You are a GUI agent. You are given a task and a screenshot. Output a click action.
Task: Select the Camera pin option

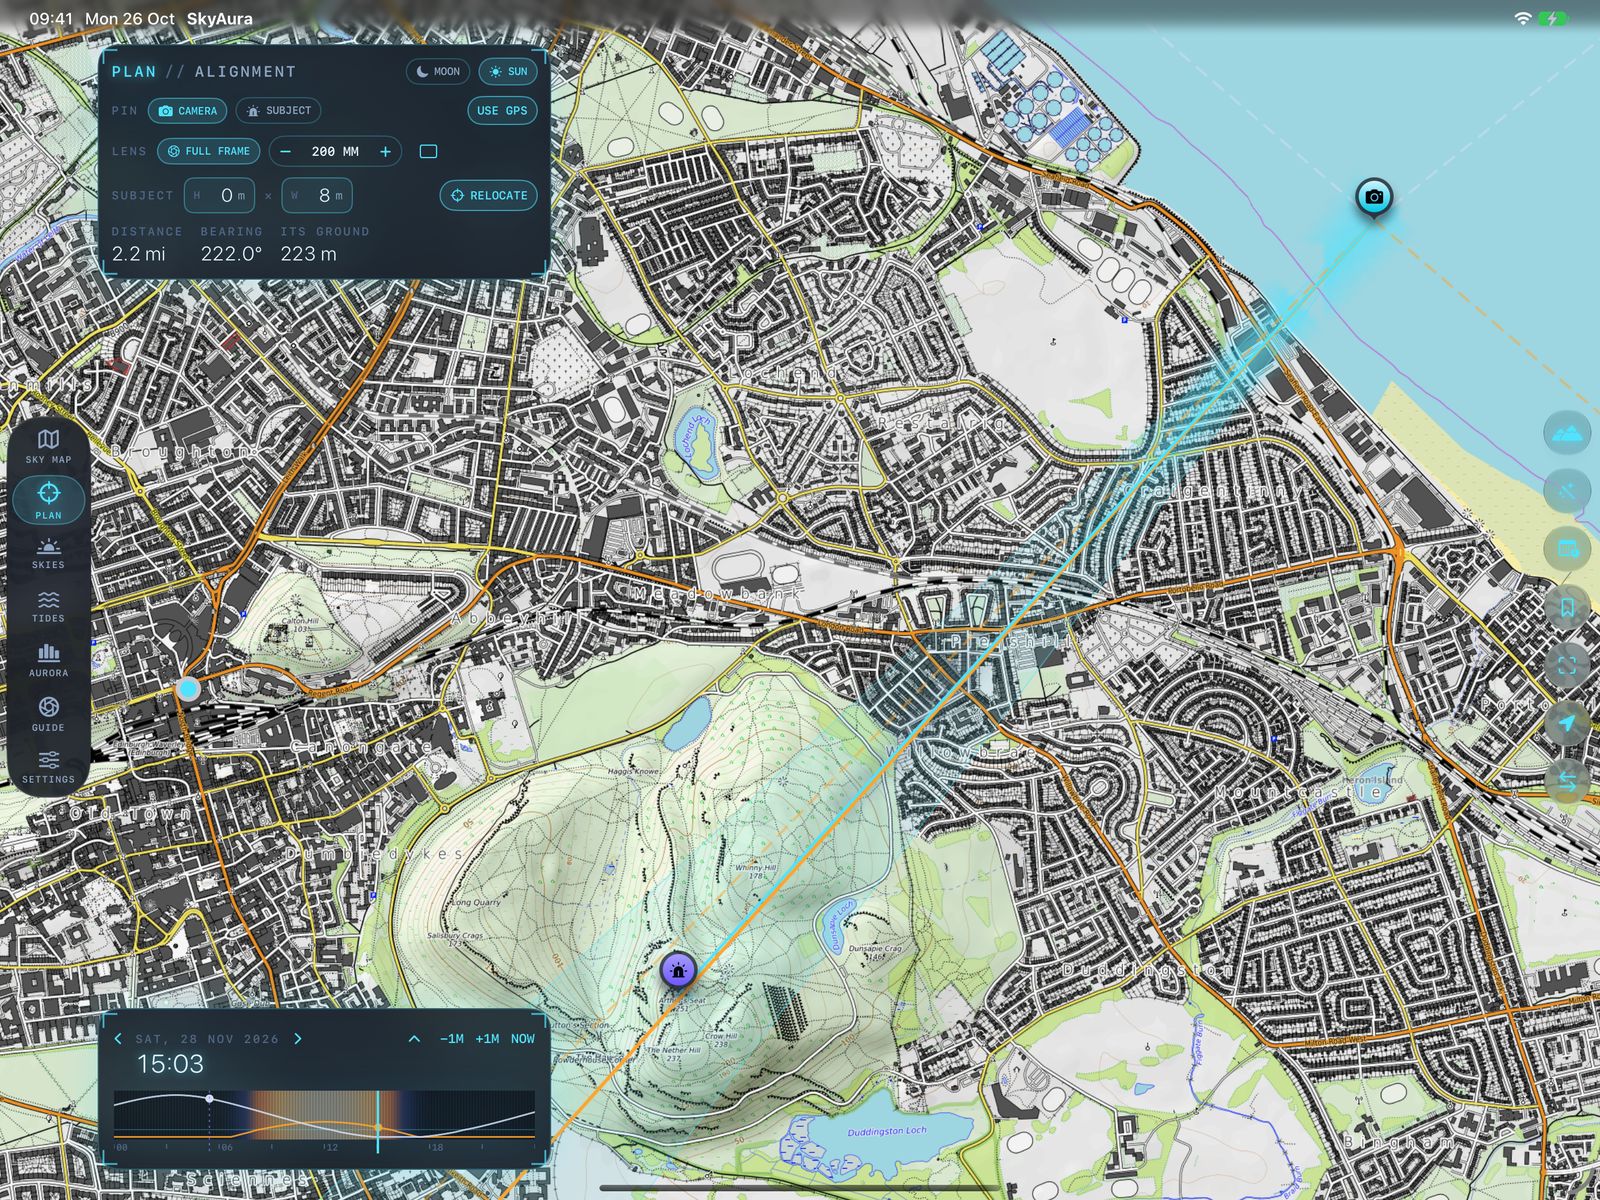click(x=187, y=111)
